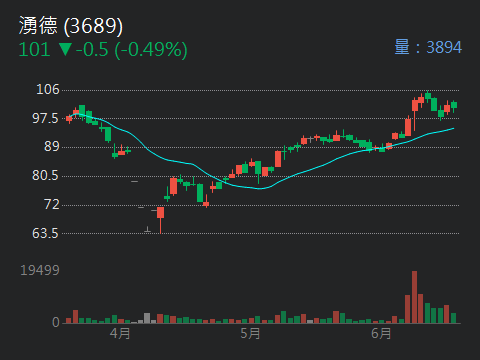The image size is (480, 360).
Task: Click the 19499 volume axis label
Action: click(x=40, y=270)
